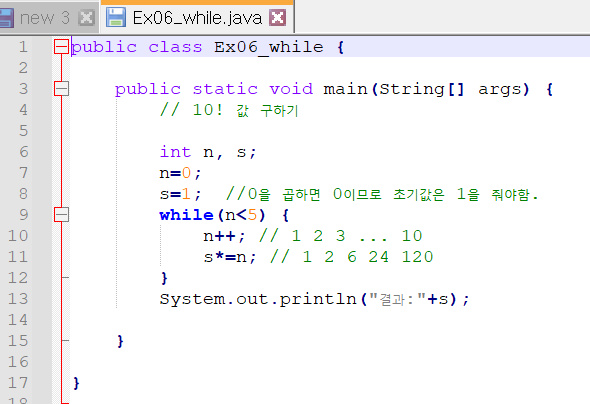
Task: Click line number 17 in the margin
Action: point(18,383)
